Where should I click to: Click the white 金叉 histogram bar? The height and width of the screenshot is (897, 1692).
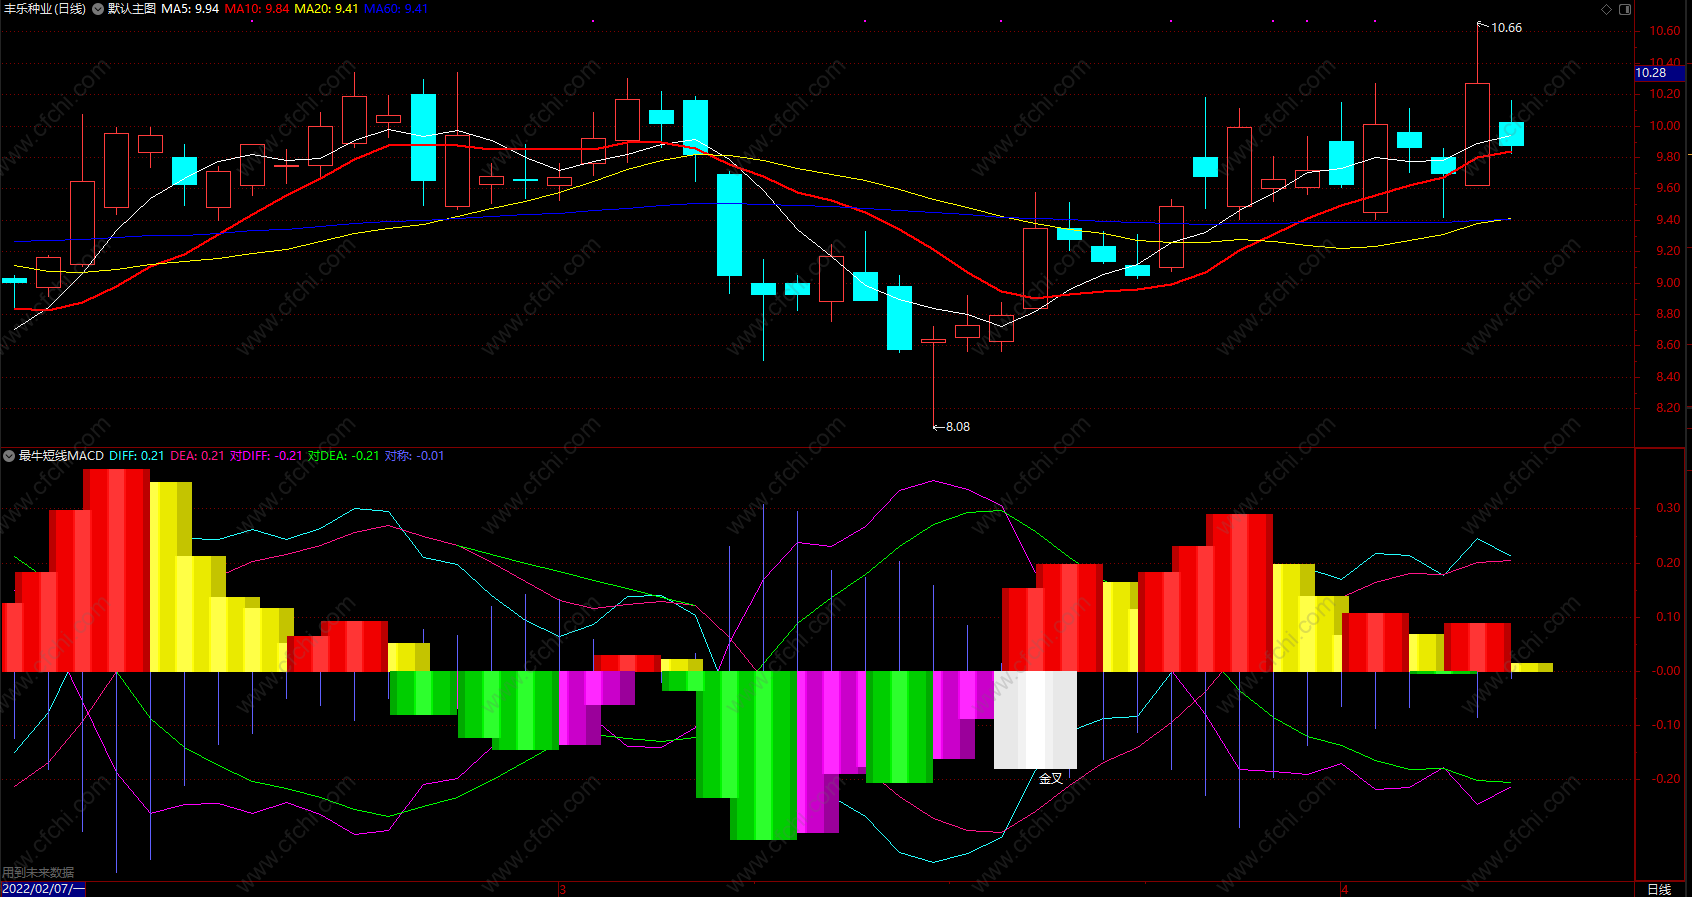[x=1035, y=720]
